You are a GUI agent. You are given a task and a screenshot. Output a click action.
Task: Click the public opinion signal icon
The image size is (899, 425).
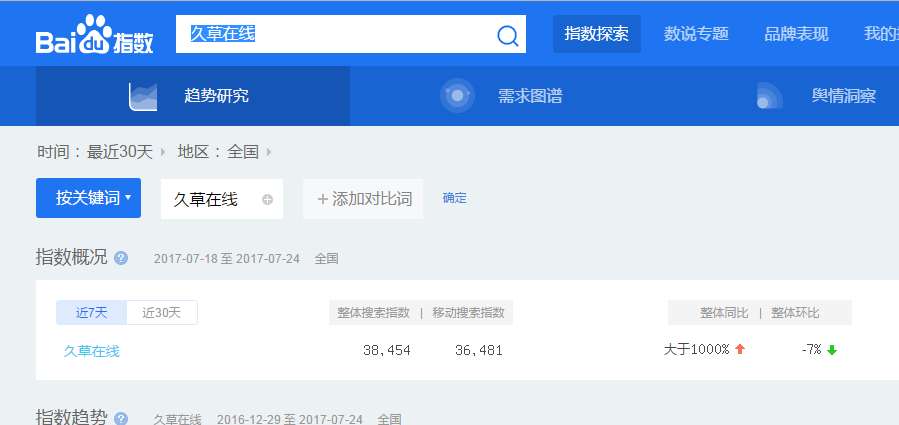click(768, 96)
